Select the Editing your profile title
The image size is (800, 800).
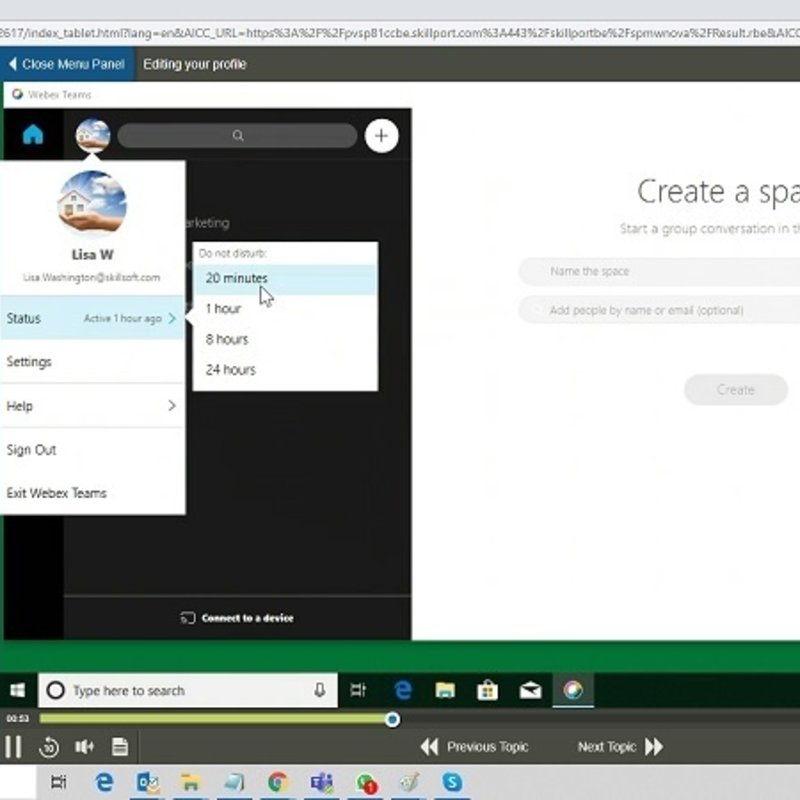click(195, 64)
